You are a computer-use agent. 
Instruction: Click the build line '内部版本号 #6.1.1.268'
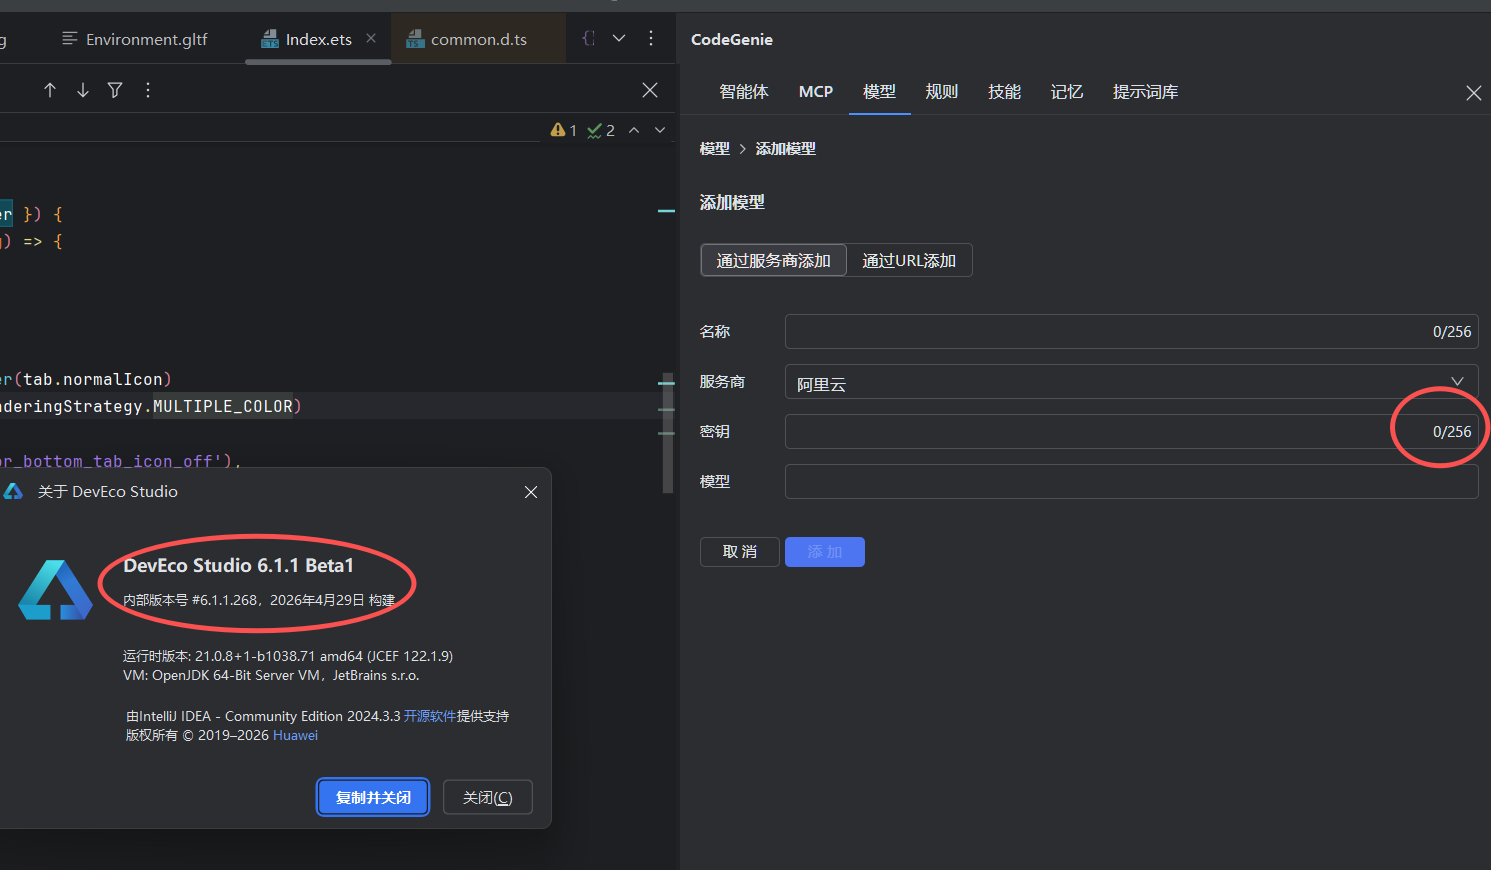coord(192,600)
